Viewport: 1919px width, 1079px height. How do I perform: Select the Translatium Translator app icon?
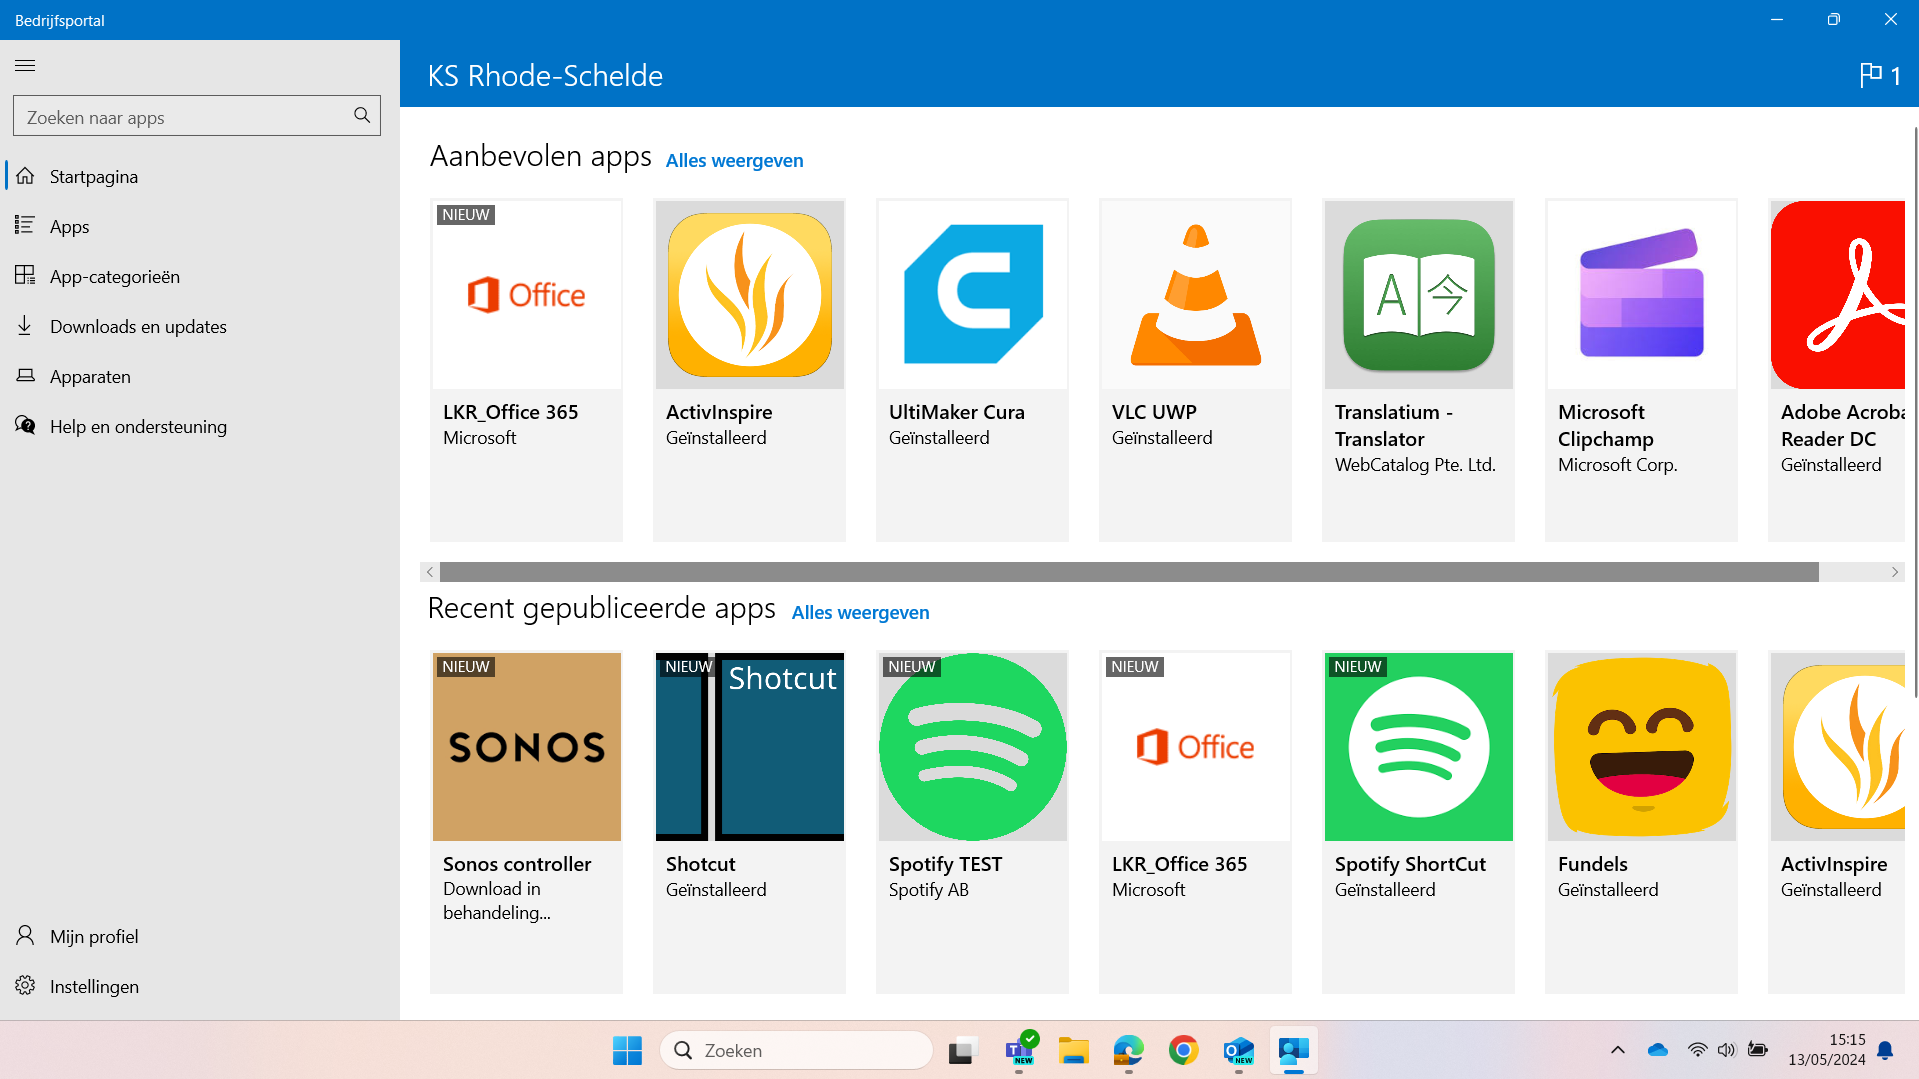[1418, 295]
